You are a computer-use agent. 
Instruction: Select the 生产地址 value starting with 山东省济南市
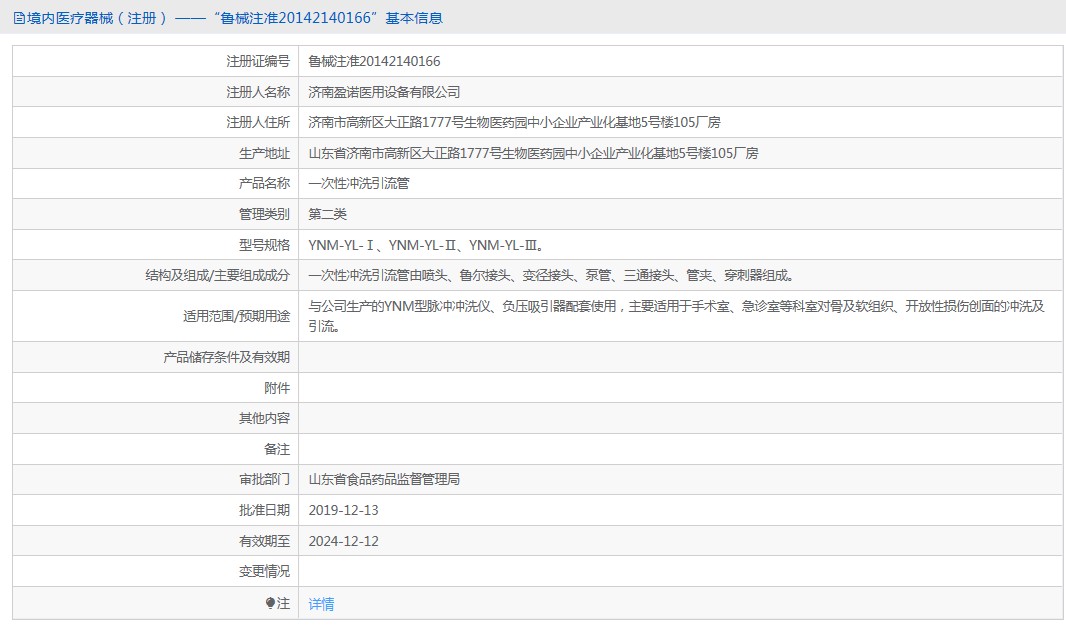pyautogui.click(x=533, y=153)
